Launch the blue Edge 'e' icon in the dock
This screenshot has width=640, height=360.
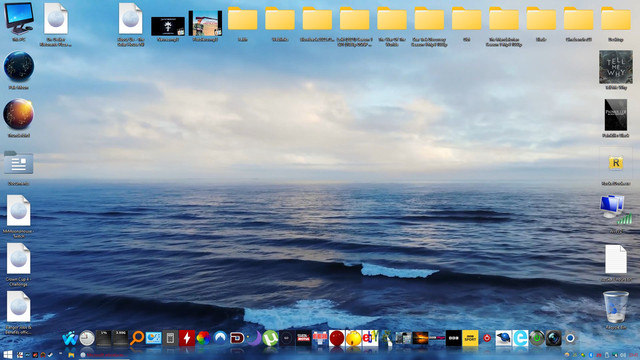(x=520, y=338)
